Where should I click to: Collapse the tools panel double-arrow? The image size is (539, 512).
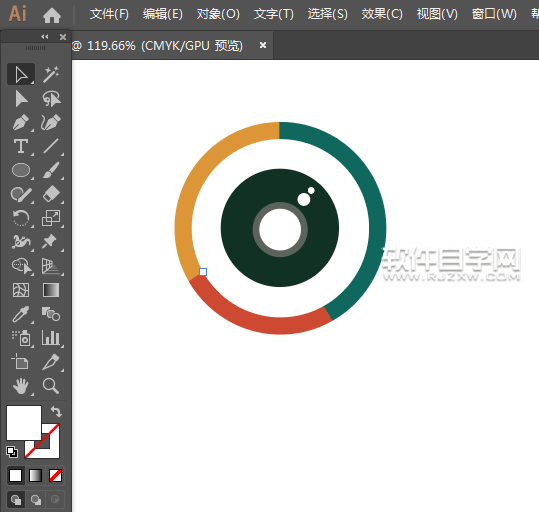45,37
